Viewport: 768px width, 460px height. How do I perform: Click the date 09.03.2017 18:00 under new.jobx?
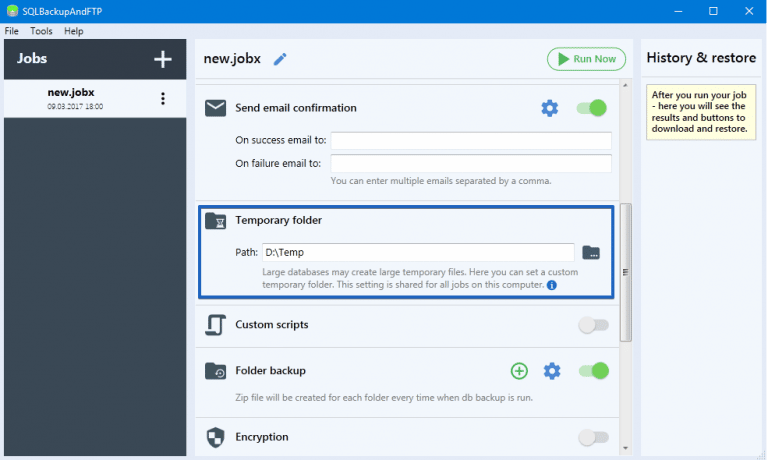pos(75,106)
